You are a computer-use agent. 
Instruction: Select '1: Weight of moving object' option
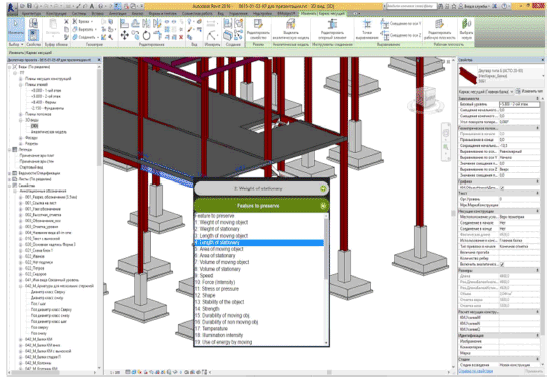259,222
